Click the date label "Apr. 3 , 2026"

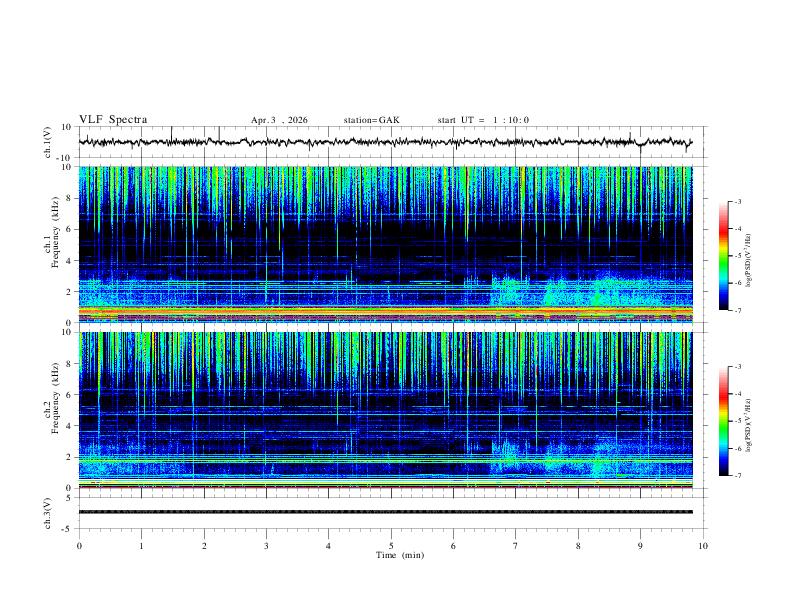(279, 120)
